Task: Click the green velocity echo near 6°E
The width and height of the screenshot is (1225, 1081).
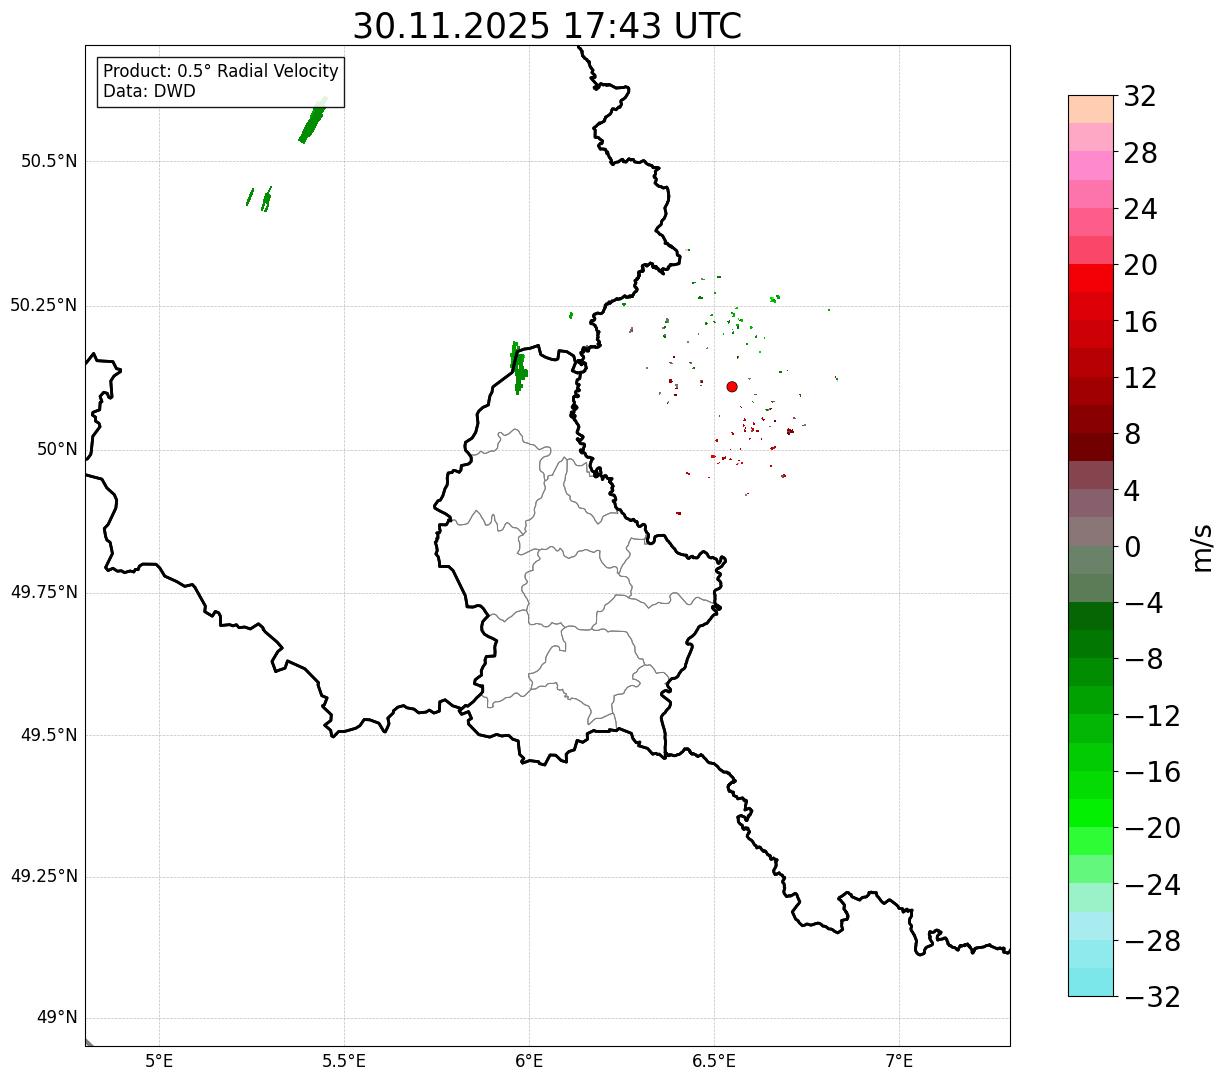Action: click(518, 367)
